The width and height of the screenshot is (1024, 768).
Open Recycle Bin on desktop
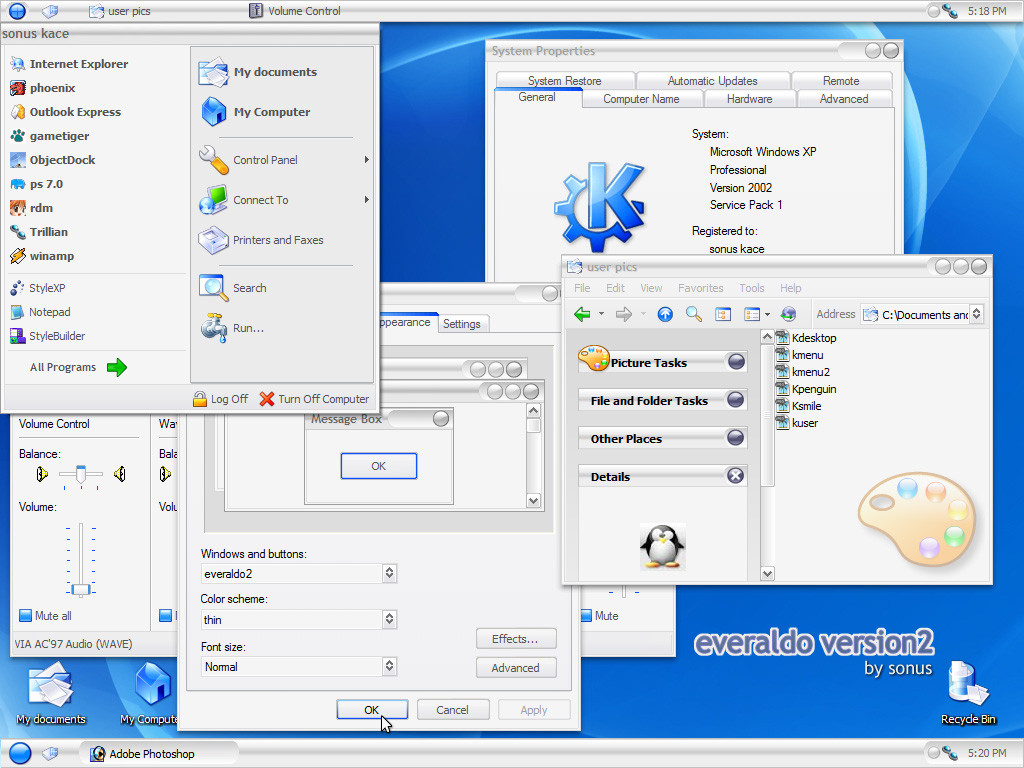point(968,694)
